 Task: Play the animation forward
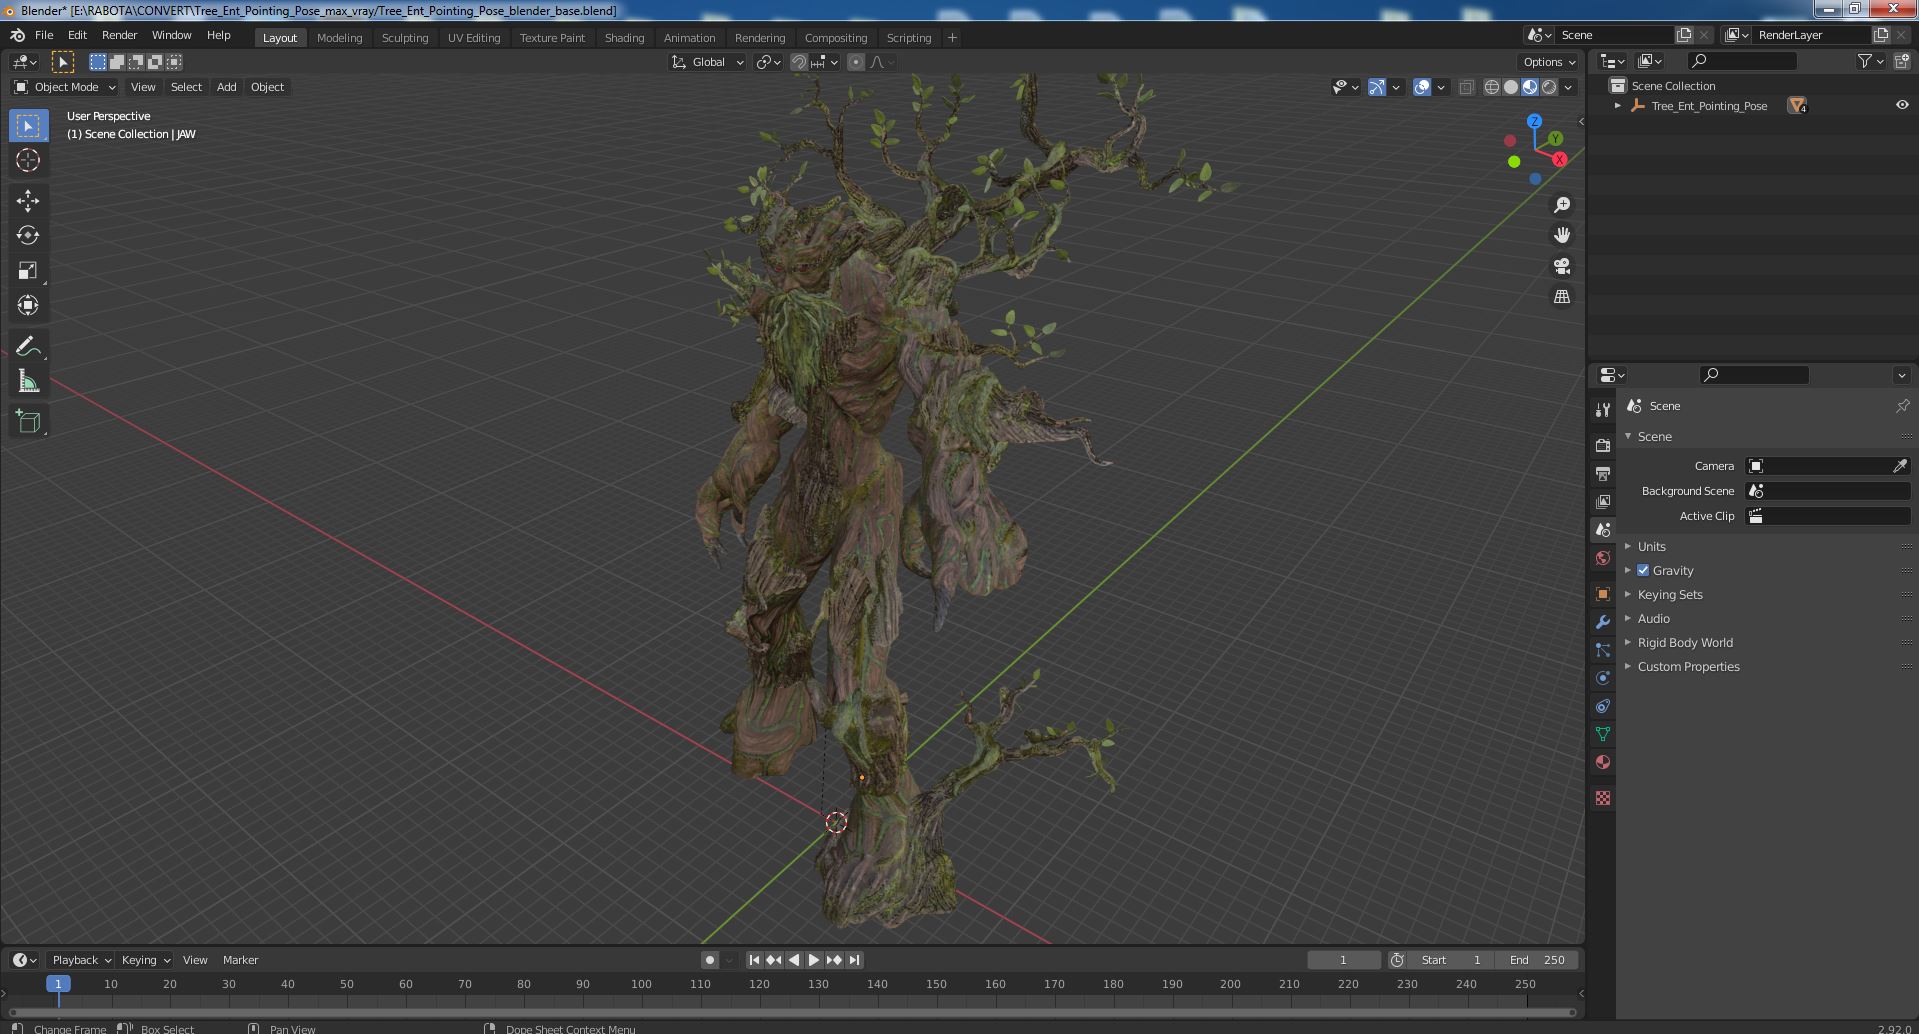(x=814, y=960)
